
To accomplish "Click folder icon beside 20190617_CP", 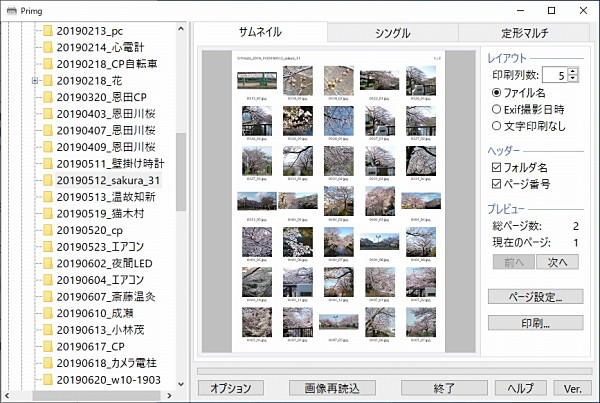I will 48,346.
